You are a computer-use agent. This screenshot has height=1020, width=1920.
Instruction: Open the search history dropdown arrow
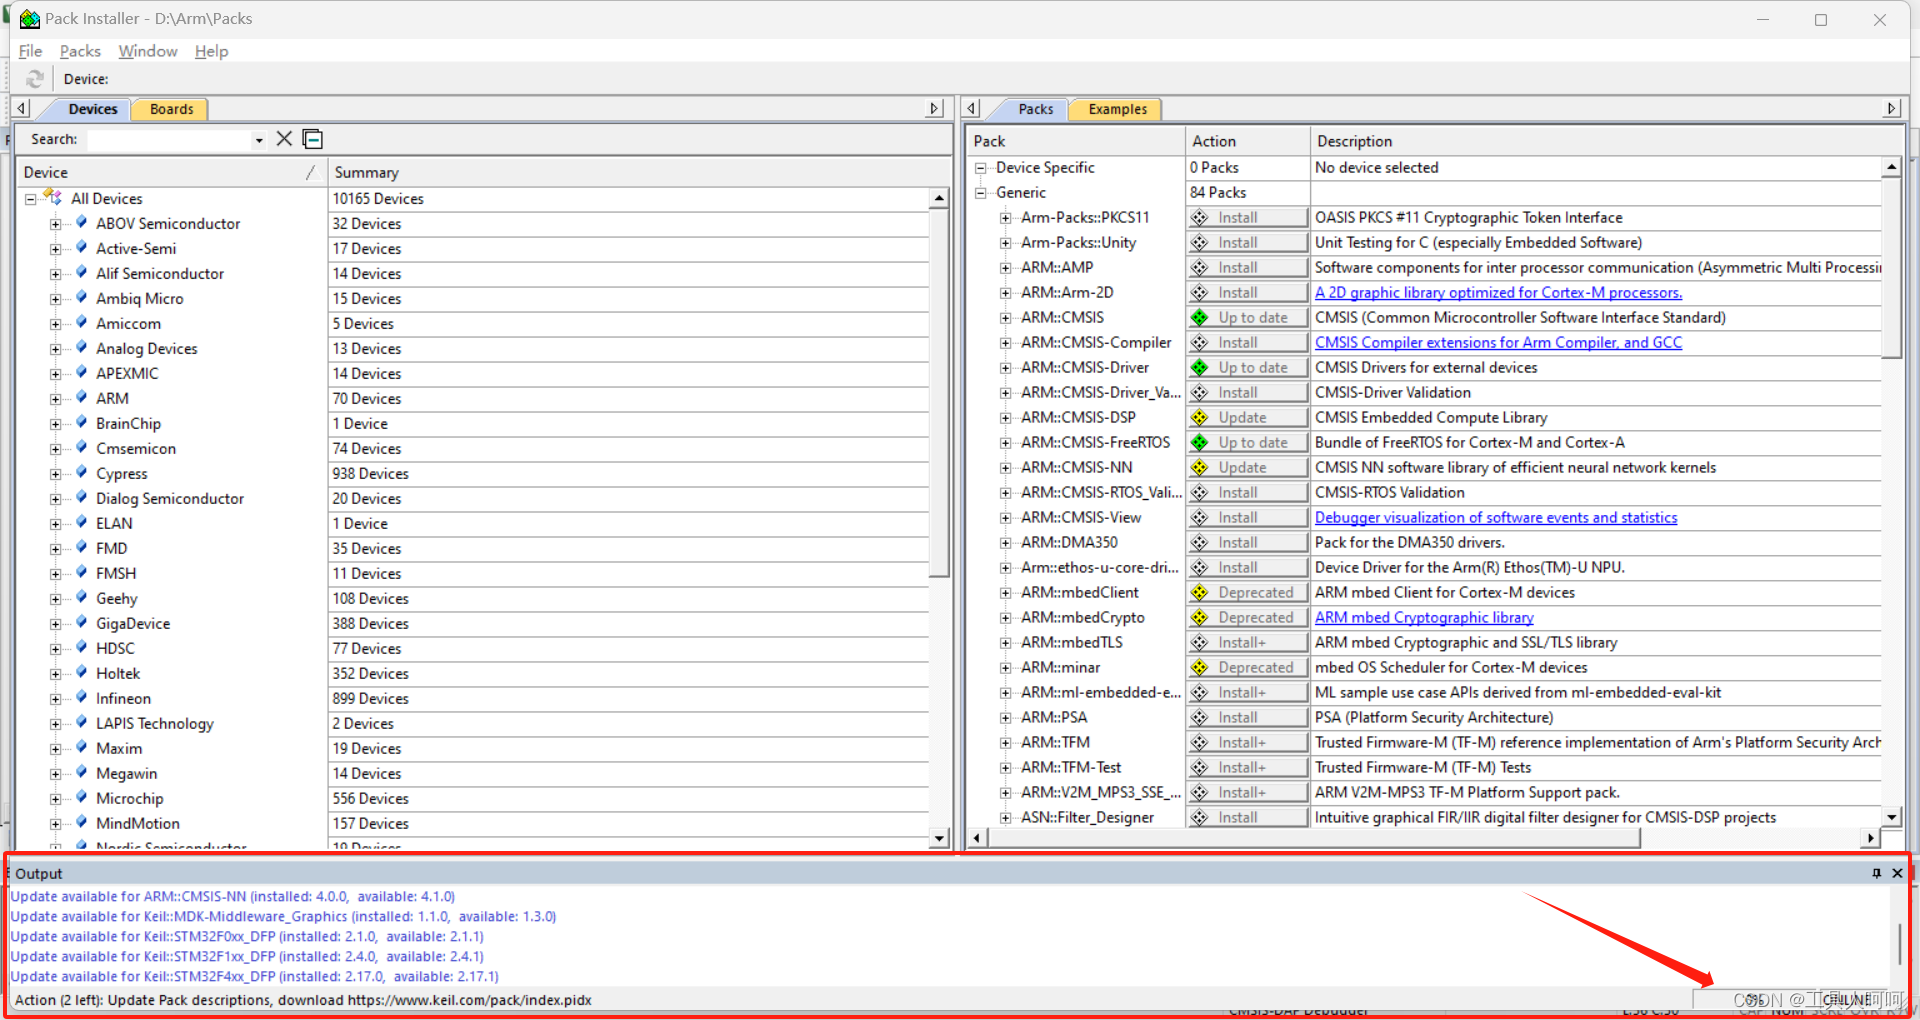(x=259, y=140)
